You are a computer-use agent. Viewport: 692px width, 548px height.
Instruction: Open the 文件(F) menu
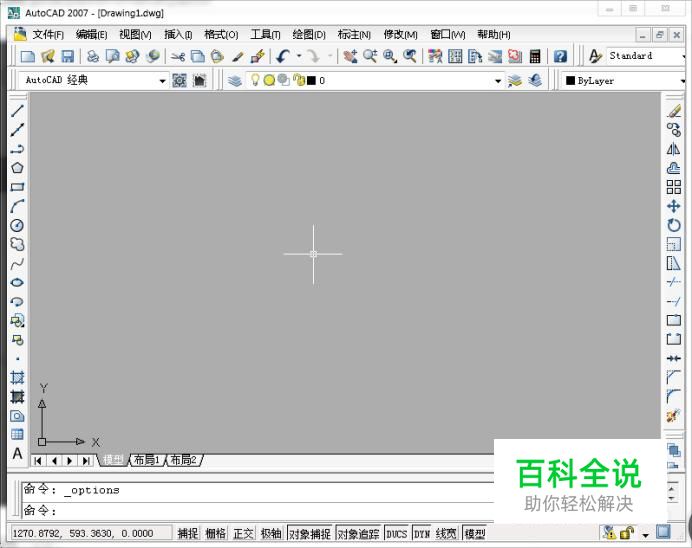48,34
